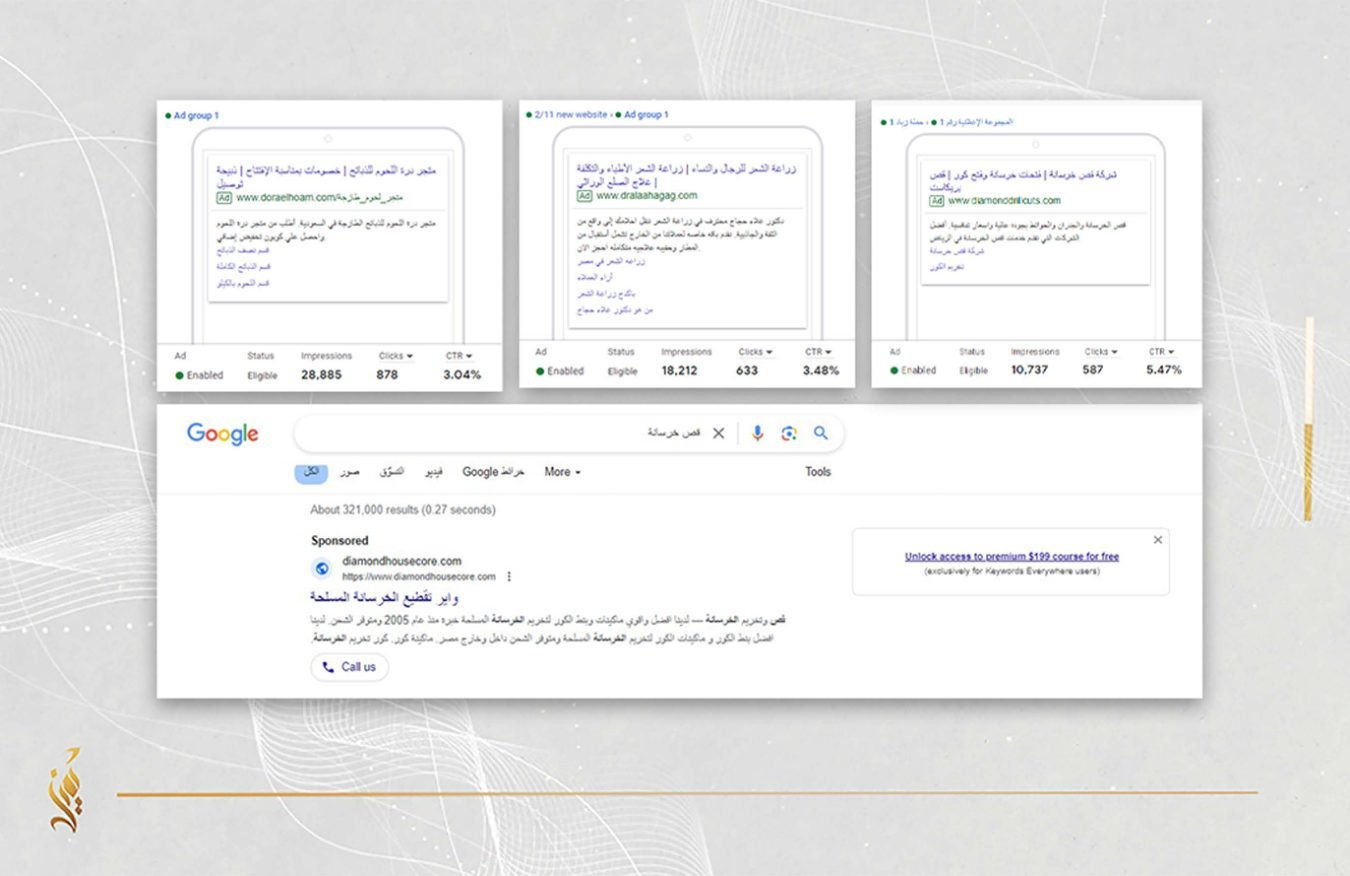
Task: Click the Ad badge beside www.dralaahagag.com
Action: coord(584,196)
